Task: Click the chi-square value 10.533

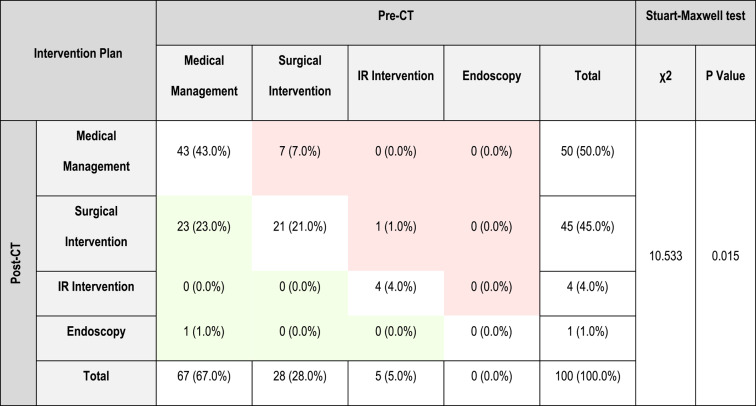Action: [664, 255]
